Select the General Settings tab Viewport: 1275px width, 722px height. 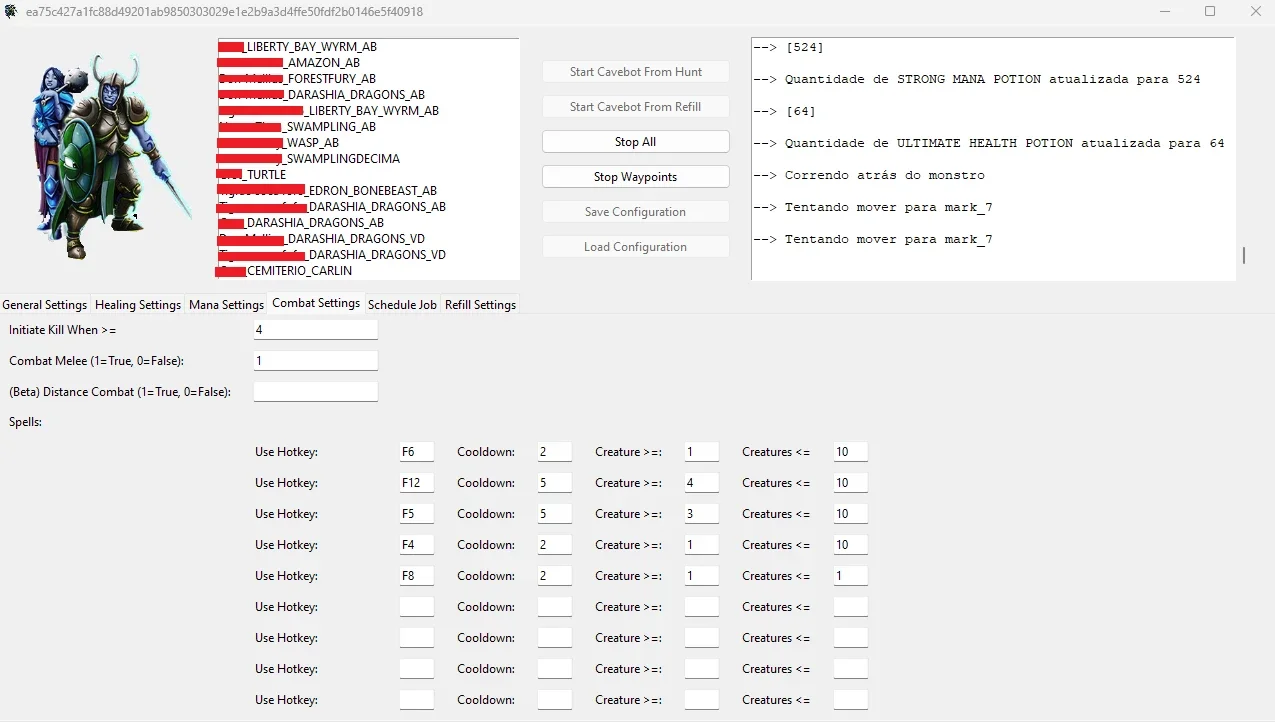pyautogui.click(x=45, y=305)
